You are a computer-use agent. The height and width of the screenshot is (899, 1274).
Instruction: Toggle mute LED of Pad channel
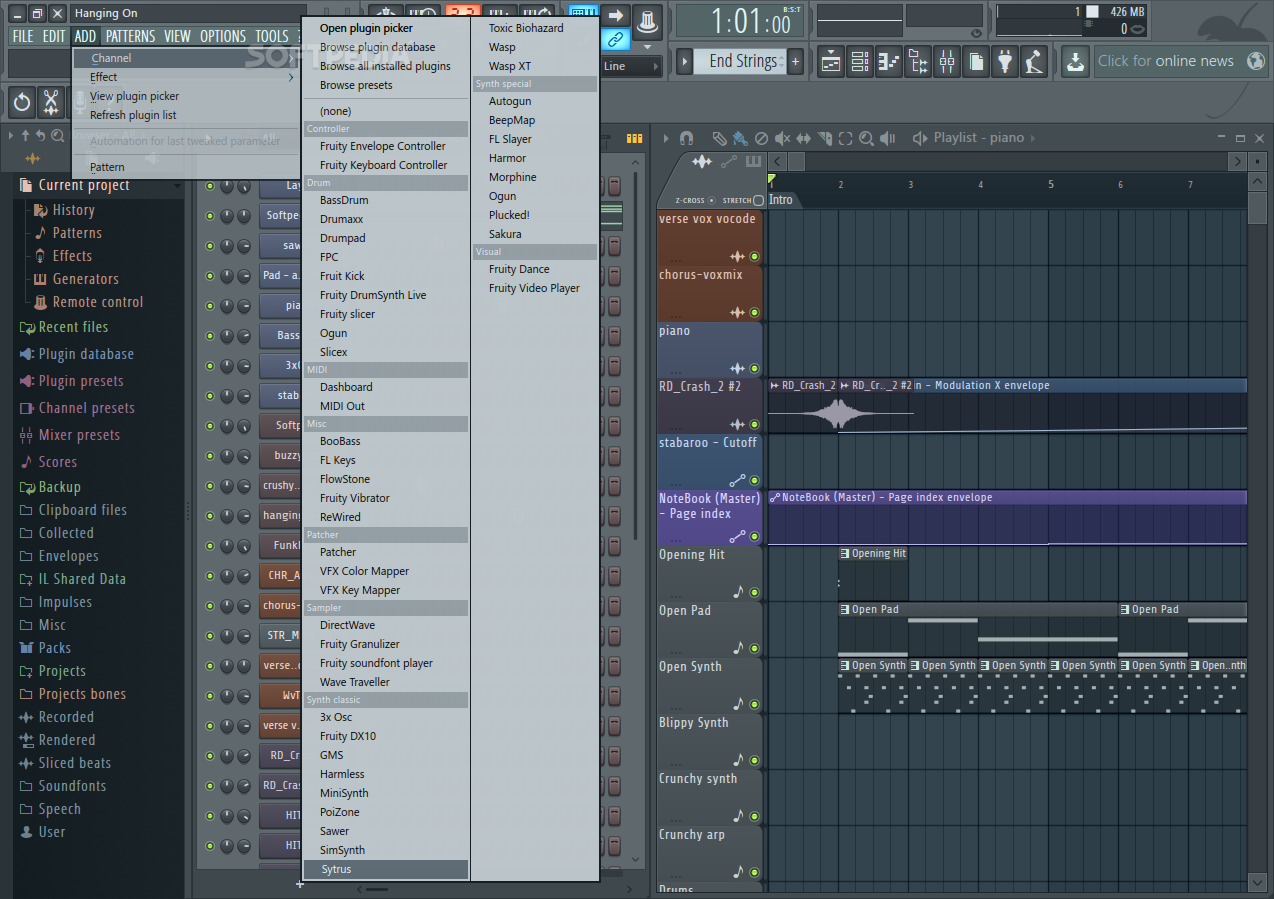(210, 276)
